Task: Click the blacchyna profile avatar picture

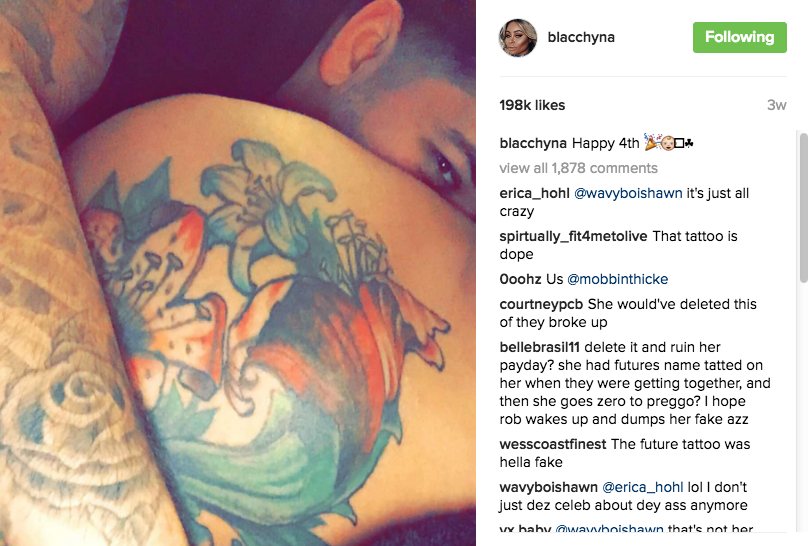Action: coord(518,38)
